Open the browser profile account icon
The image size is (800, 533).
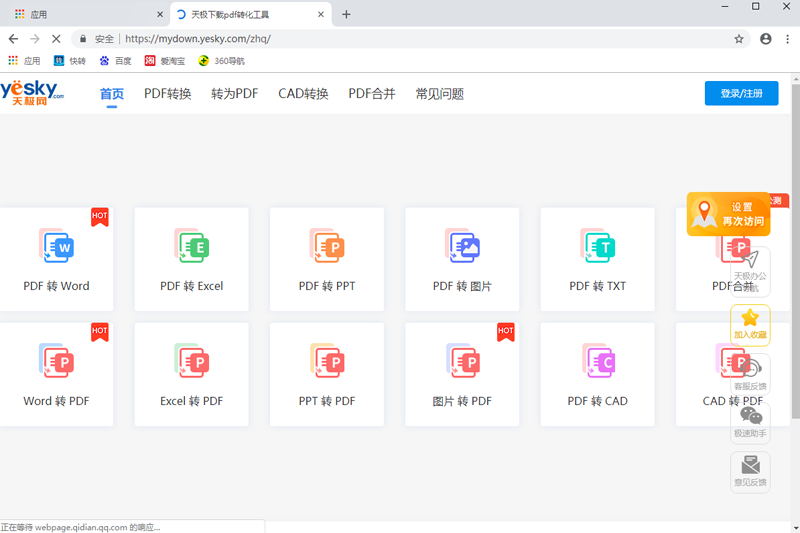(x=765, y=39)
